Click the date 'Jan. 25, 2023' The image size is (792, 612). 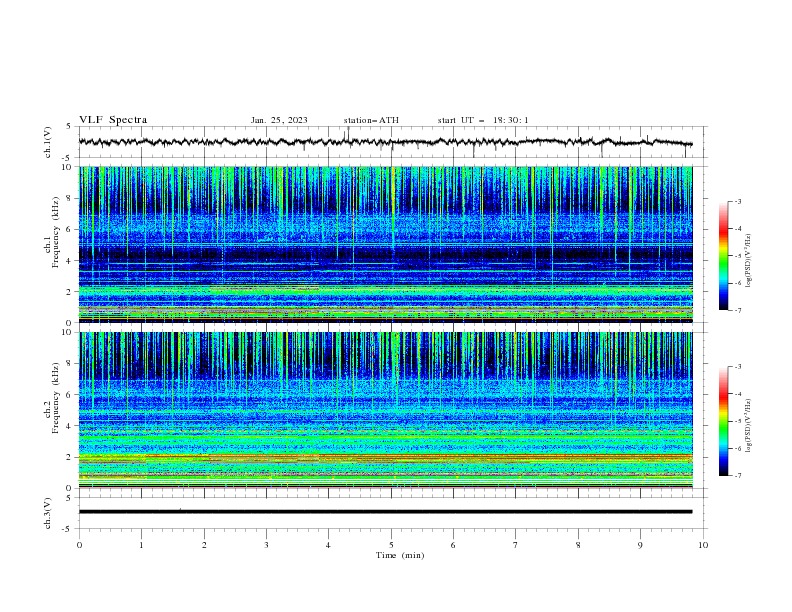pyautogui.click(x=279, y=120)
